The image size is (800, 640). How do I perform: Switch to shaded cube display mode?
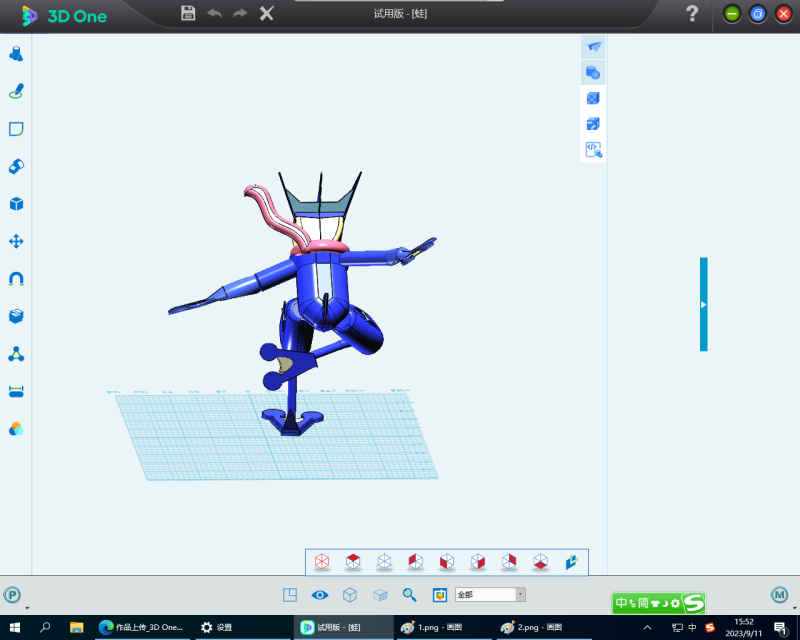pyautogui.click(x=380, y=595)
